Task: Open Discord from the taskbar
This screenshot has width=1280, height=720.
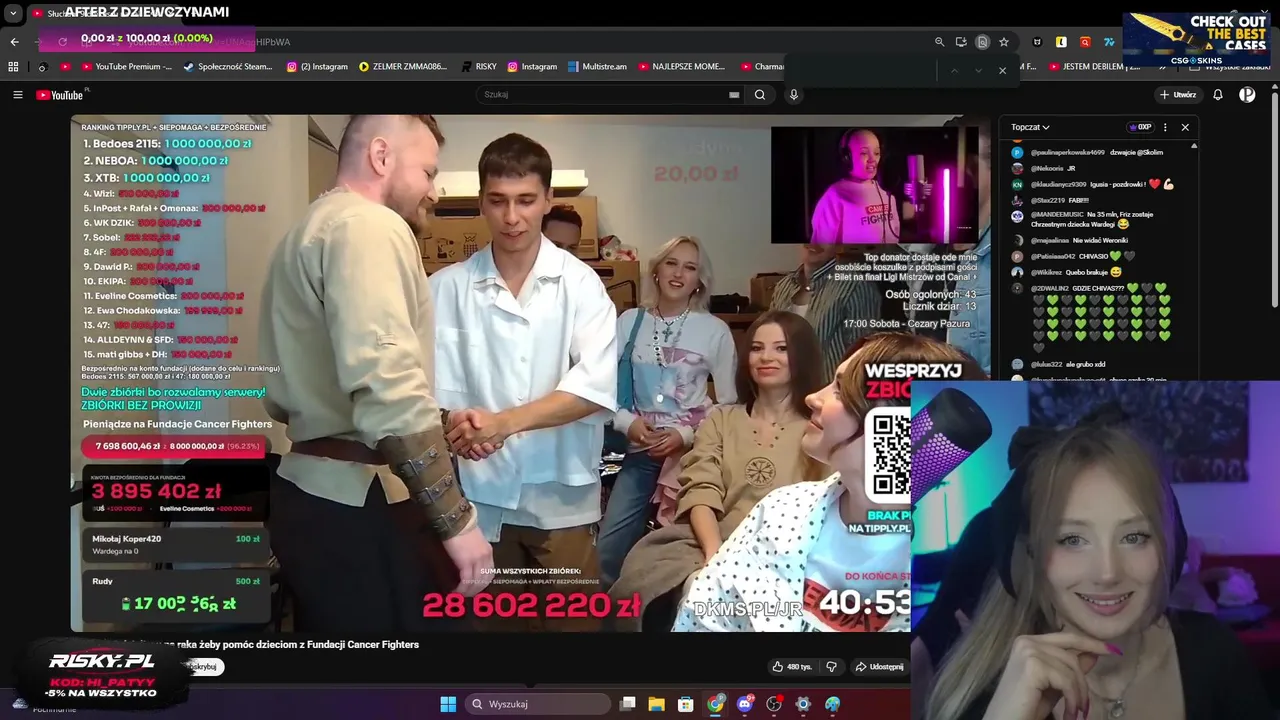Action: point(744,704)
